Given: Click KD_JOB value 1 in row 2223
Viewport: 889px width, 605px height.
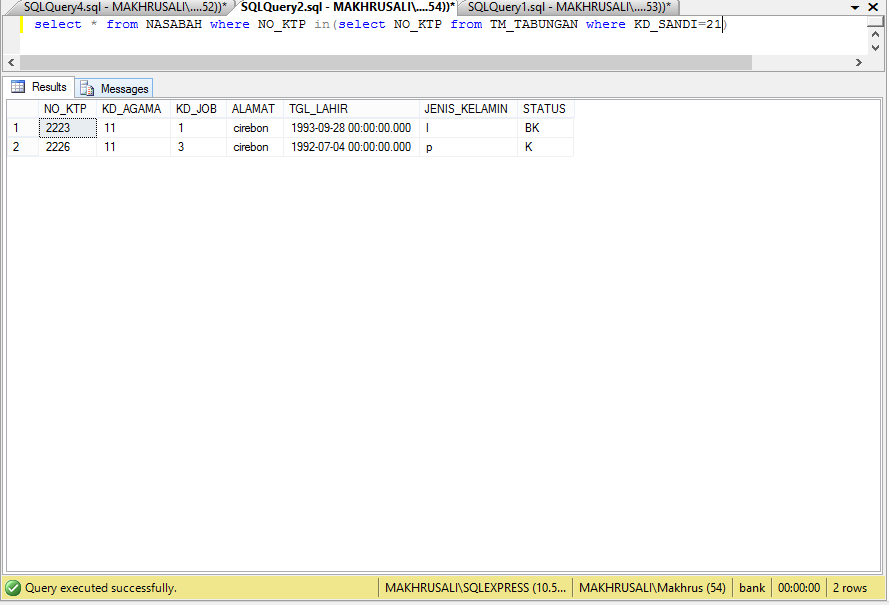Looking at the screenshot, I should 198,128.
